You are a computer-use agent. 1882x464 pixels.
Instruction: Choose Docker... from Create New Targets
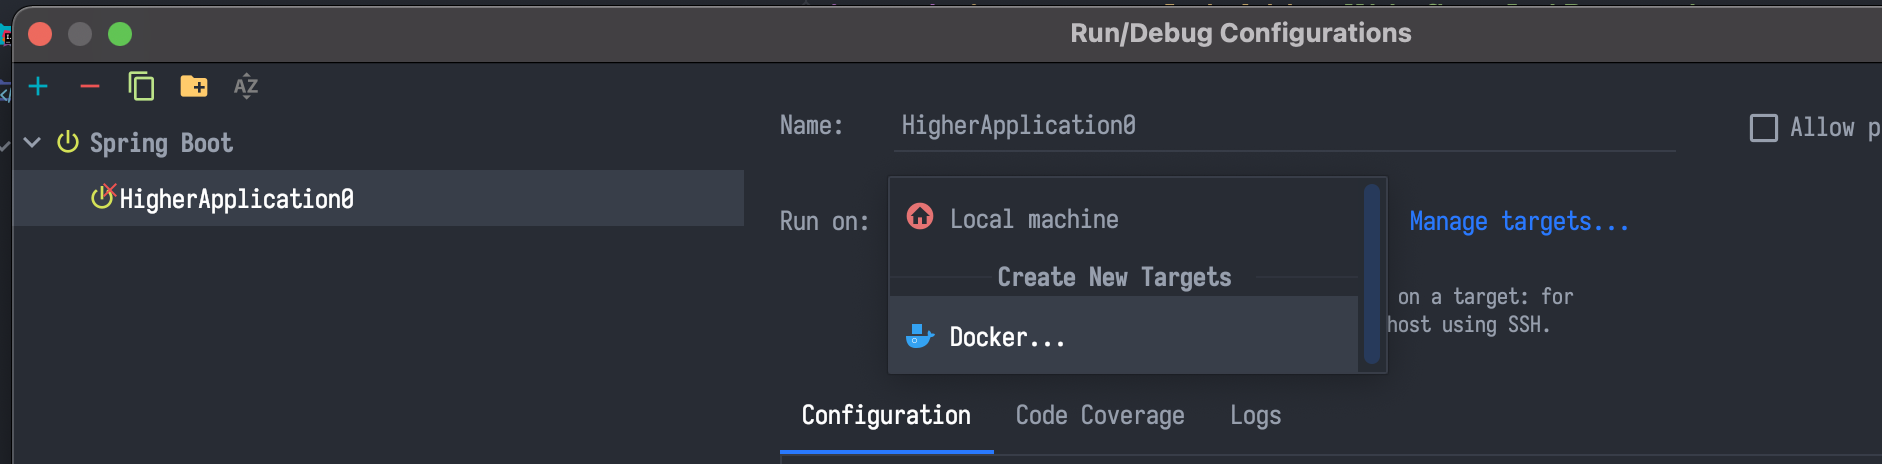point(1007,338)
